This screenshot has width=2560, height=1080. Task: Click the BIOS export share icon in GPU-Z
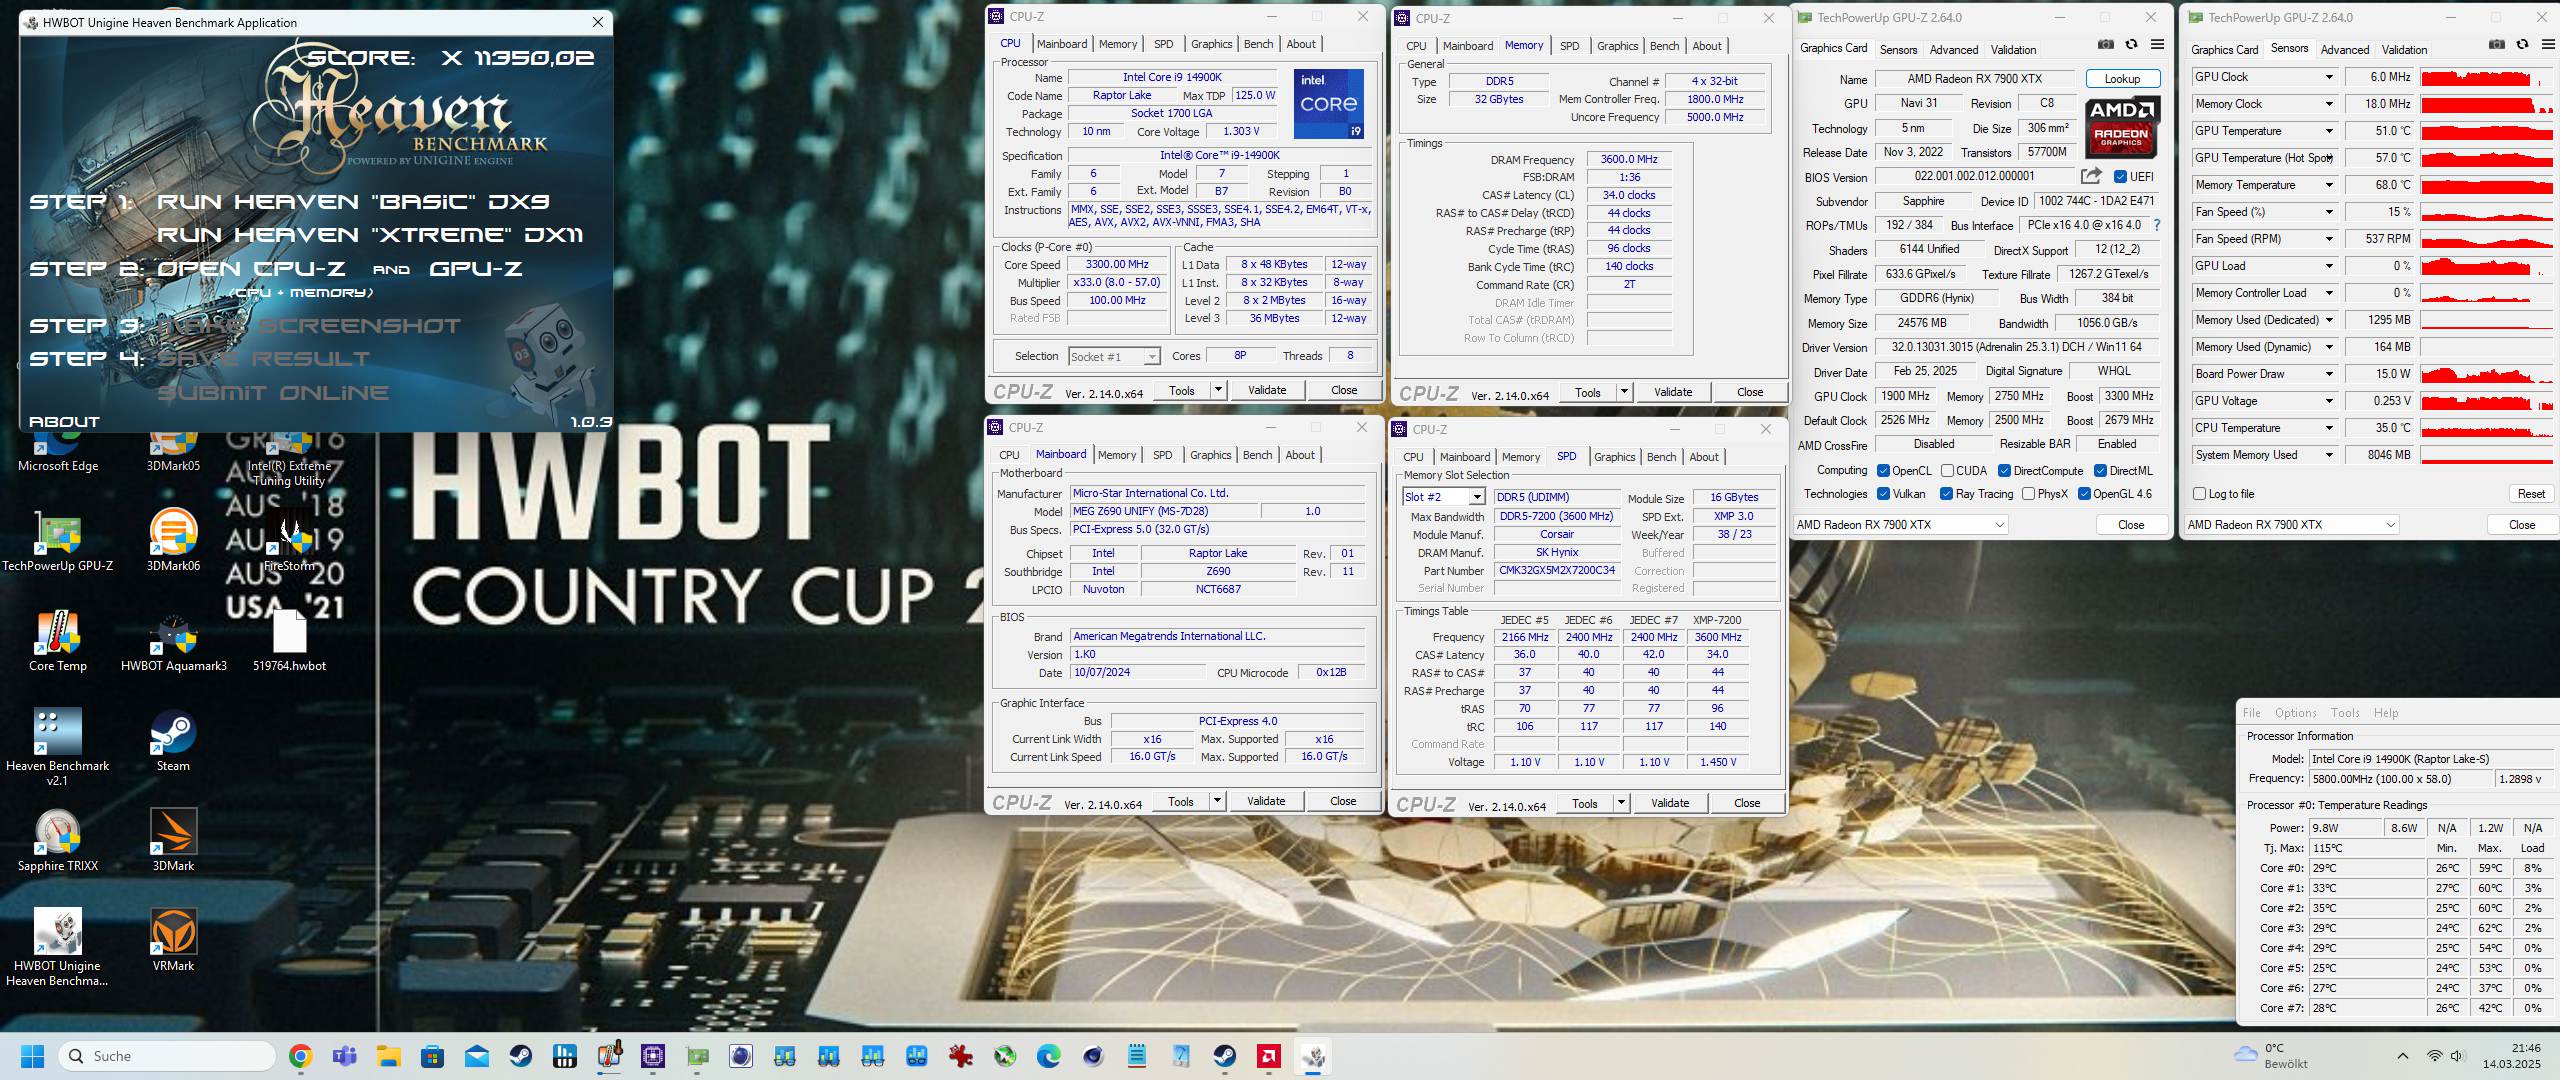pyautogui.click(x=2091, y=176)
